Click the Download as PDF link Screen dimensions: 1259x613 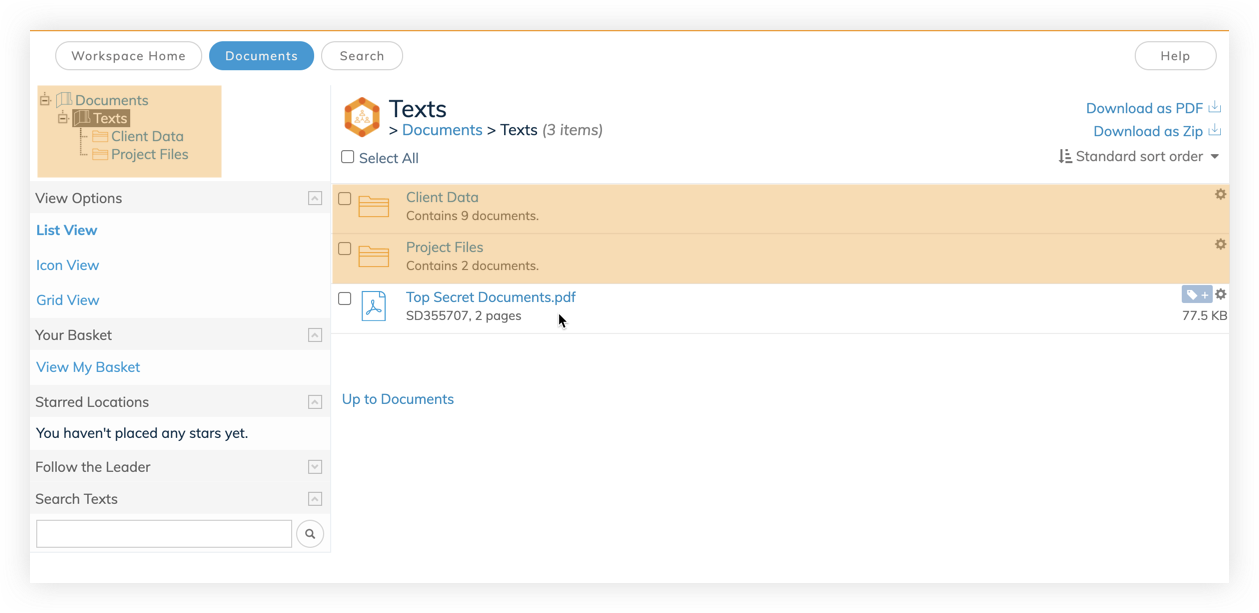point(1144,108)
